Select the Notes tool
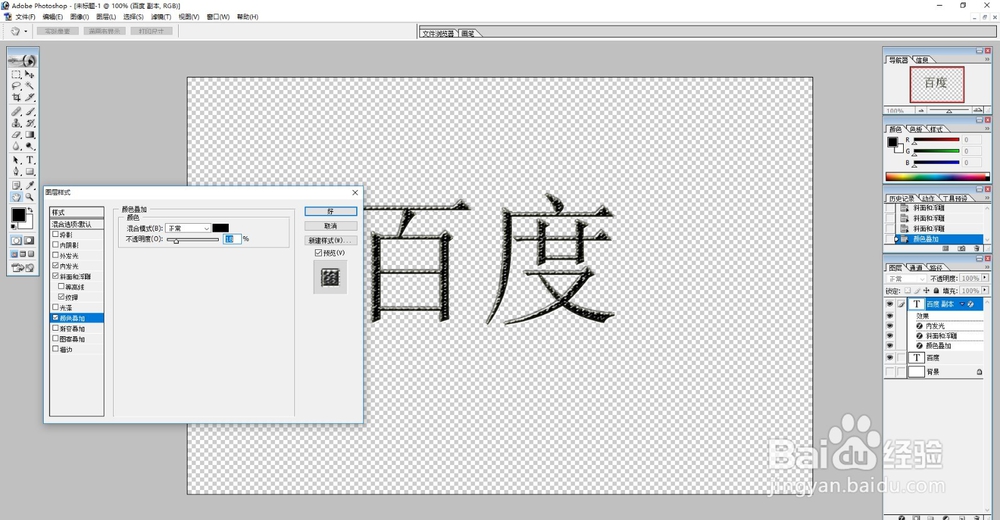Viewport: 1000px width, 520px height. click(17, 186)
